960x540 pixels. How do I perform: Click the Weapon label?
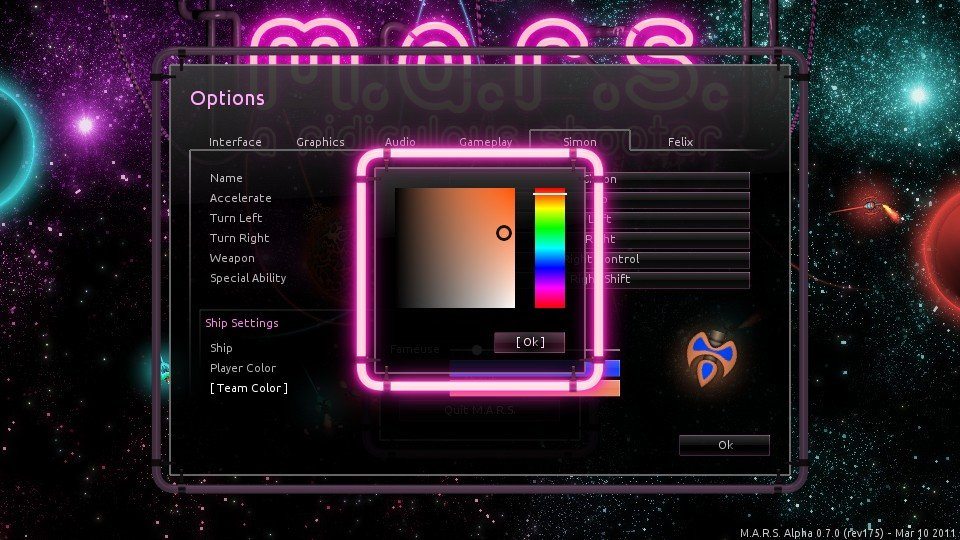pyautogui.click(x=232, y=258)
